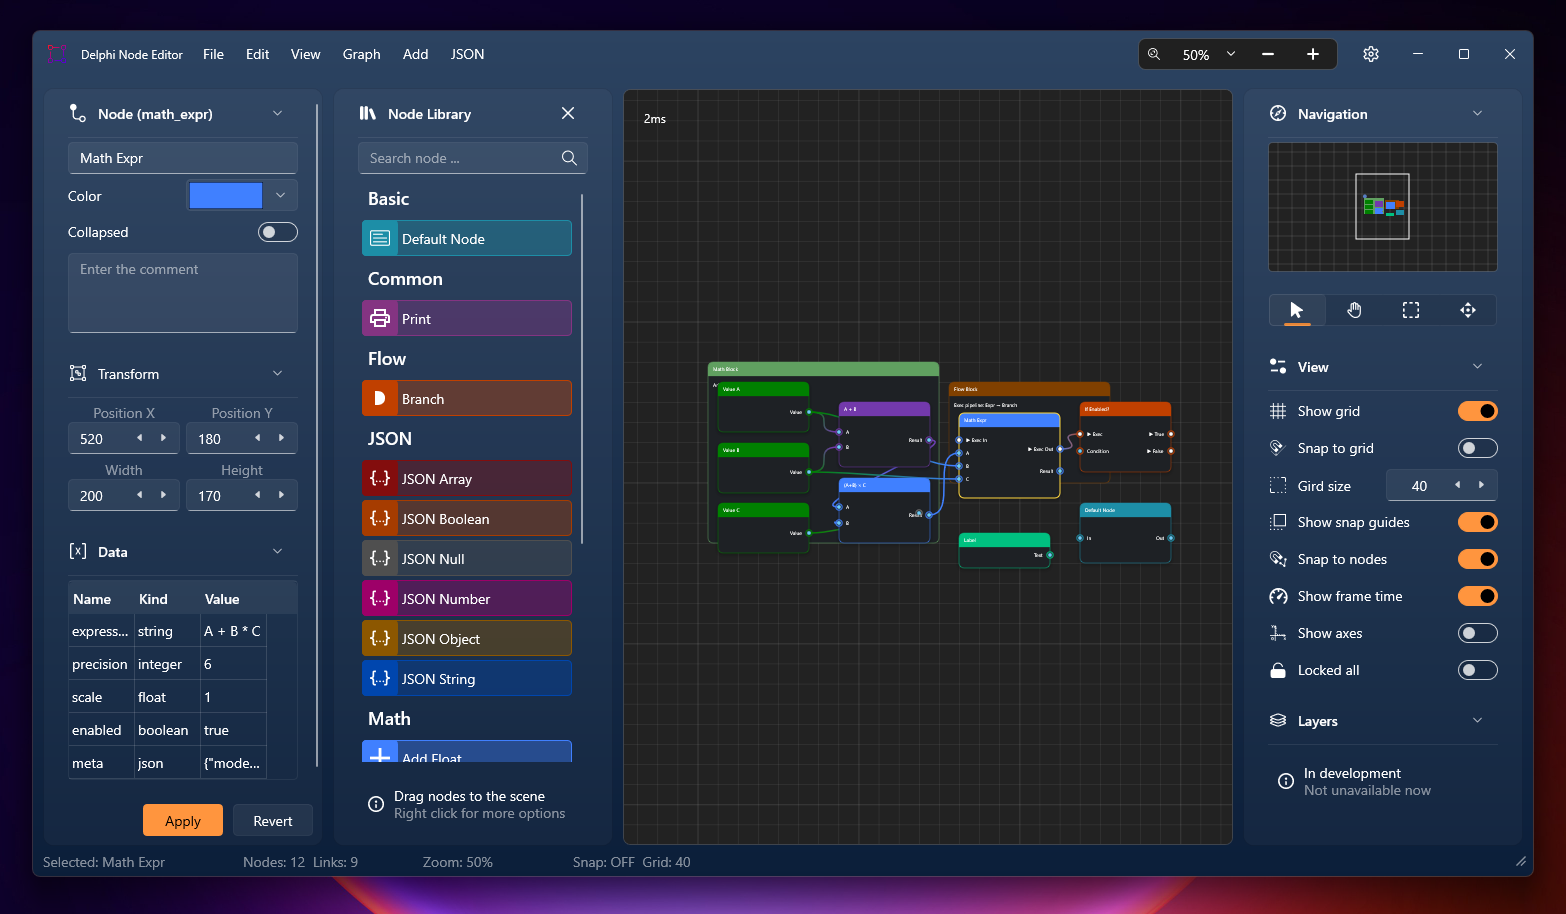This screenshot has height=914, width=1566.
Task: Enable Snap to grid switch
Action: coord(1477,448)
